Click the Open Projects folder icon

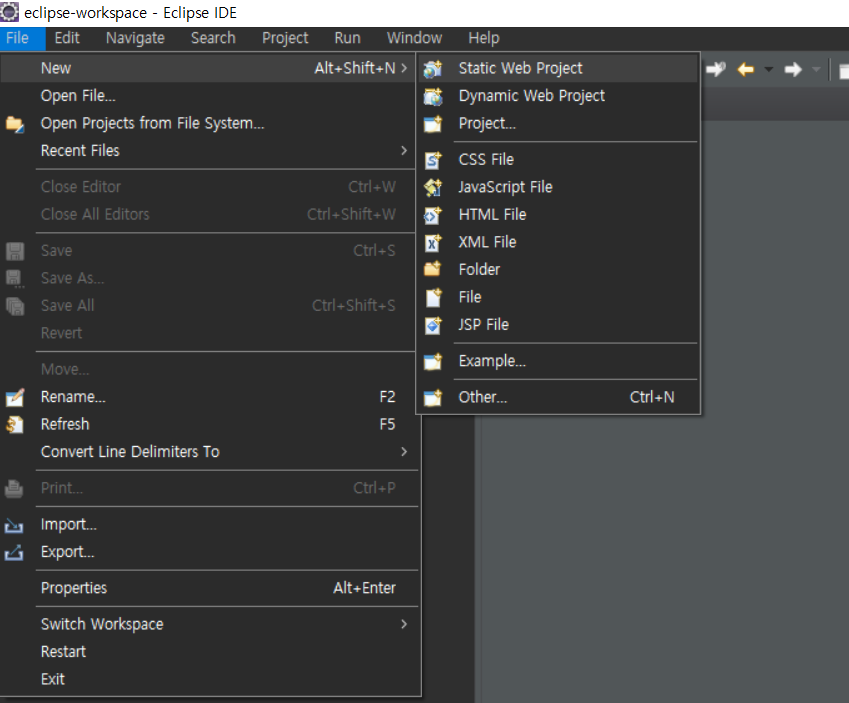pos(15,124)
